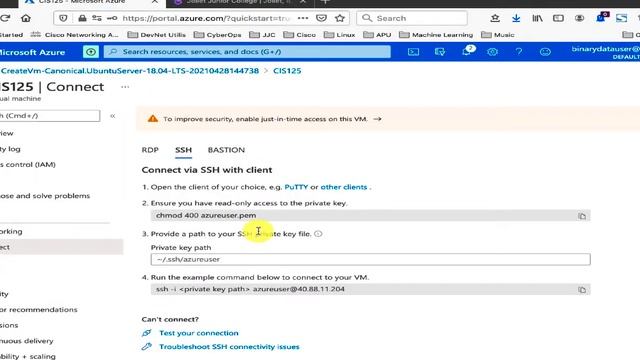Screen dimensions: 640x360
Task: Open Activity log menu item
Action: 10,149
